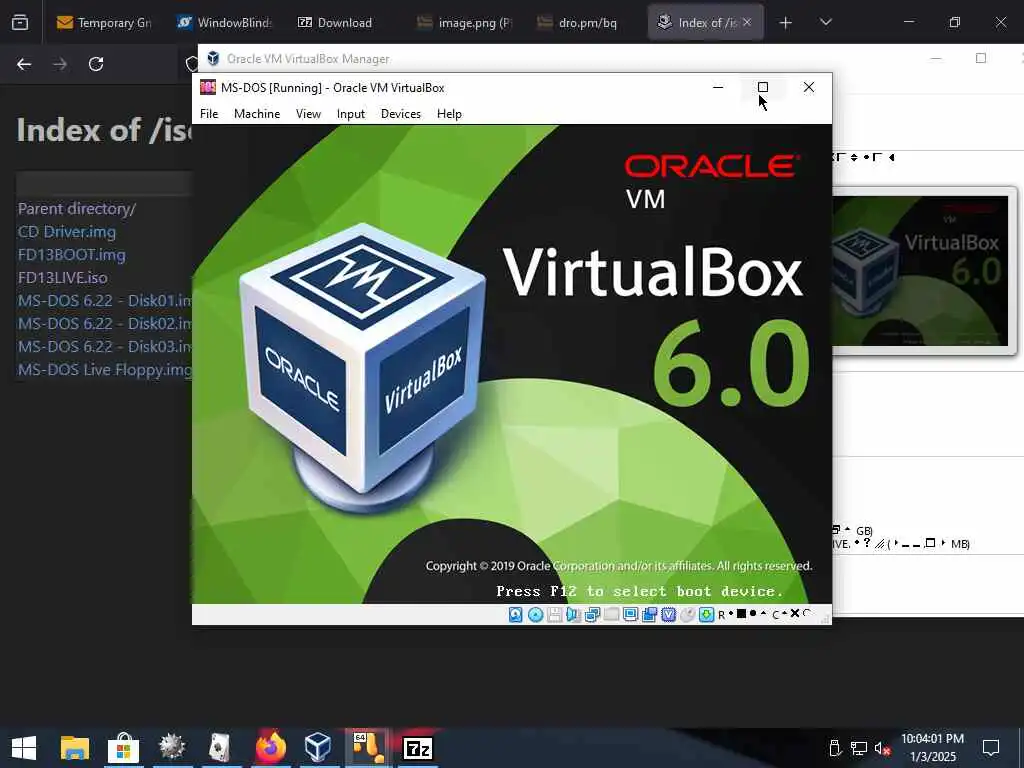Screen dimensions: 1024x768
Task: Click the green arrow keyboard capture icon
Action: [706, 615]
